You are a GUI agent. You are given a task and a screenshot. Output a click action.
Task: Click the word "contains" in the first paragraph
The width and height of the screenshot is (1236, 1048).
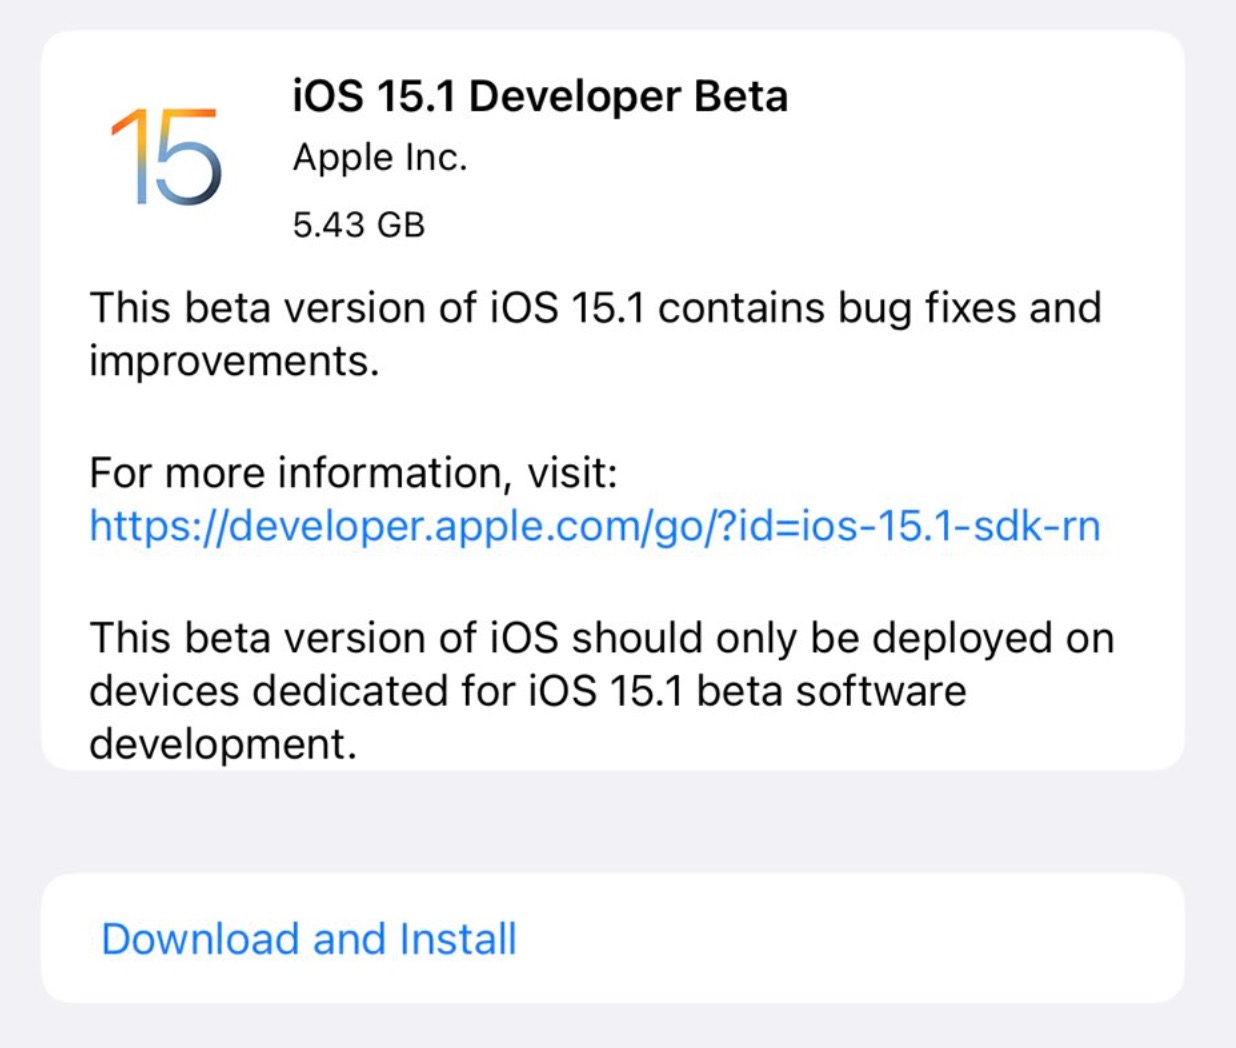(x=741, y=308)
